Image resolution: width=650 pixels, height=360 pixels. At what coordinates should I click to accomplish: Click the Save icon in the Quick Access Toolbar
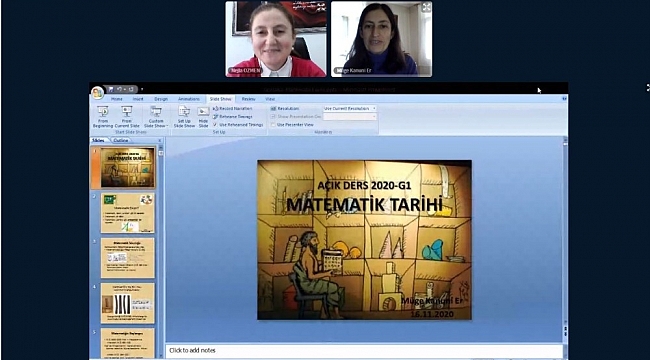tap(112, 89)
